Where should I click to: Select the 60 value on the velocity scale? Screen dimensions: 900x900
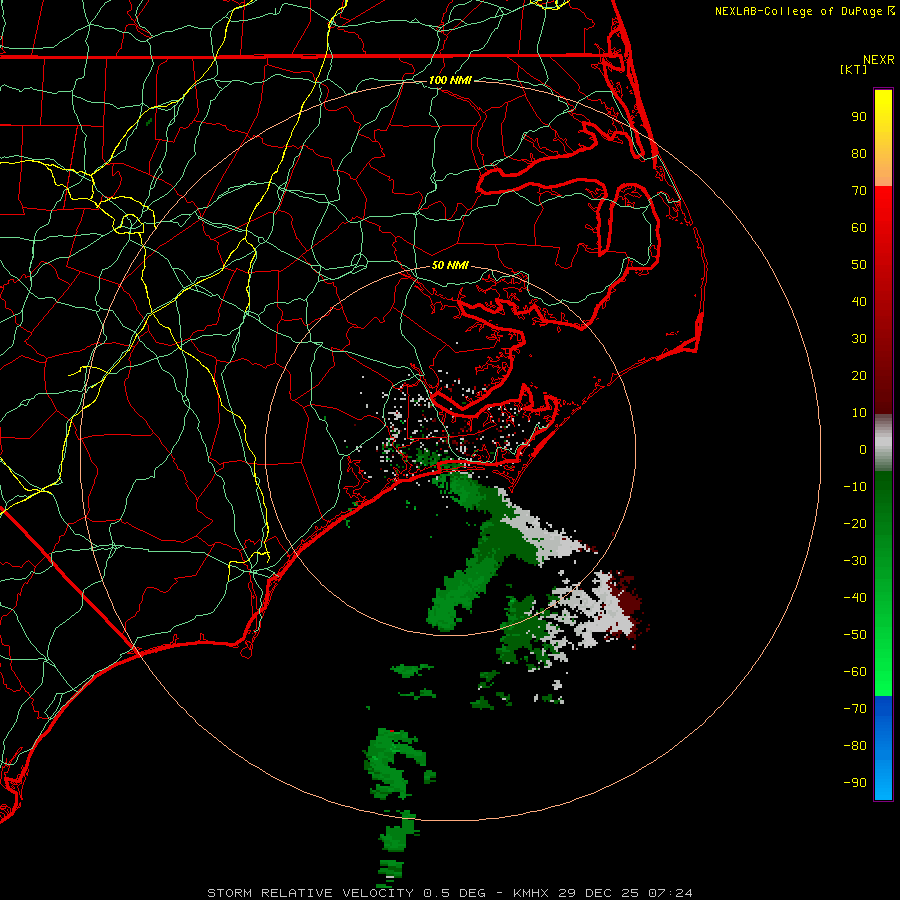point(859,228)
